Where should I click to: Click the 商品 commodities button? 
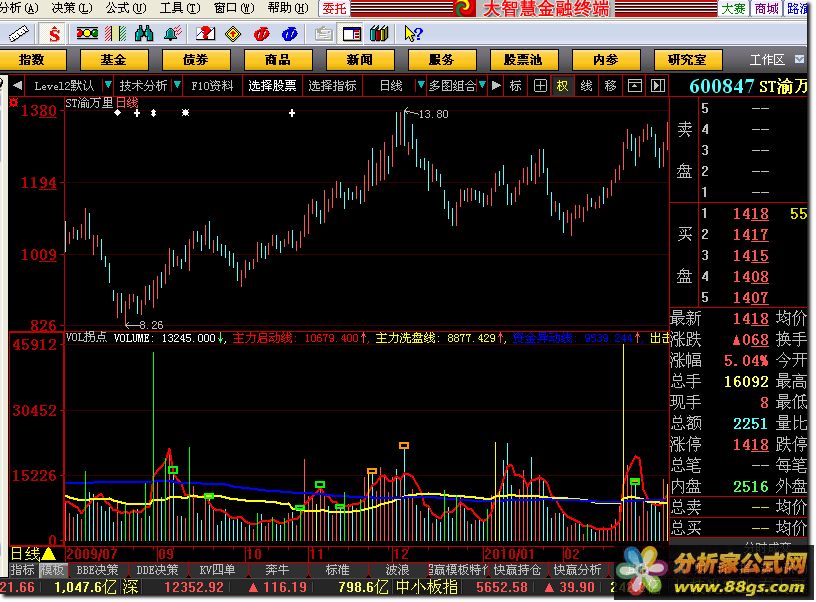278,60
